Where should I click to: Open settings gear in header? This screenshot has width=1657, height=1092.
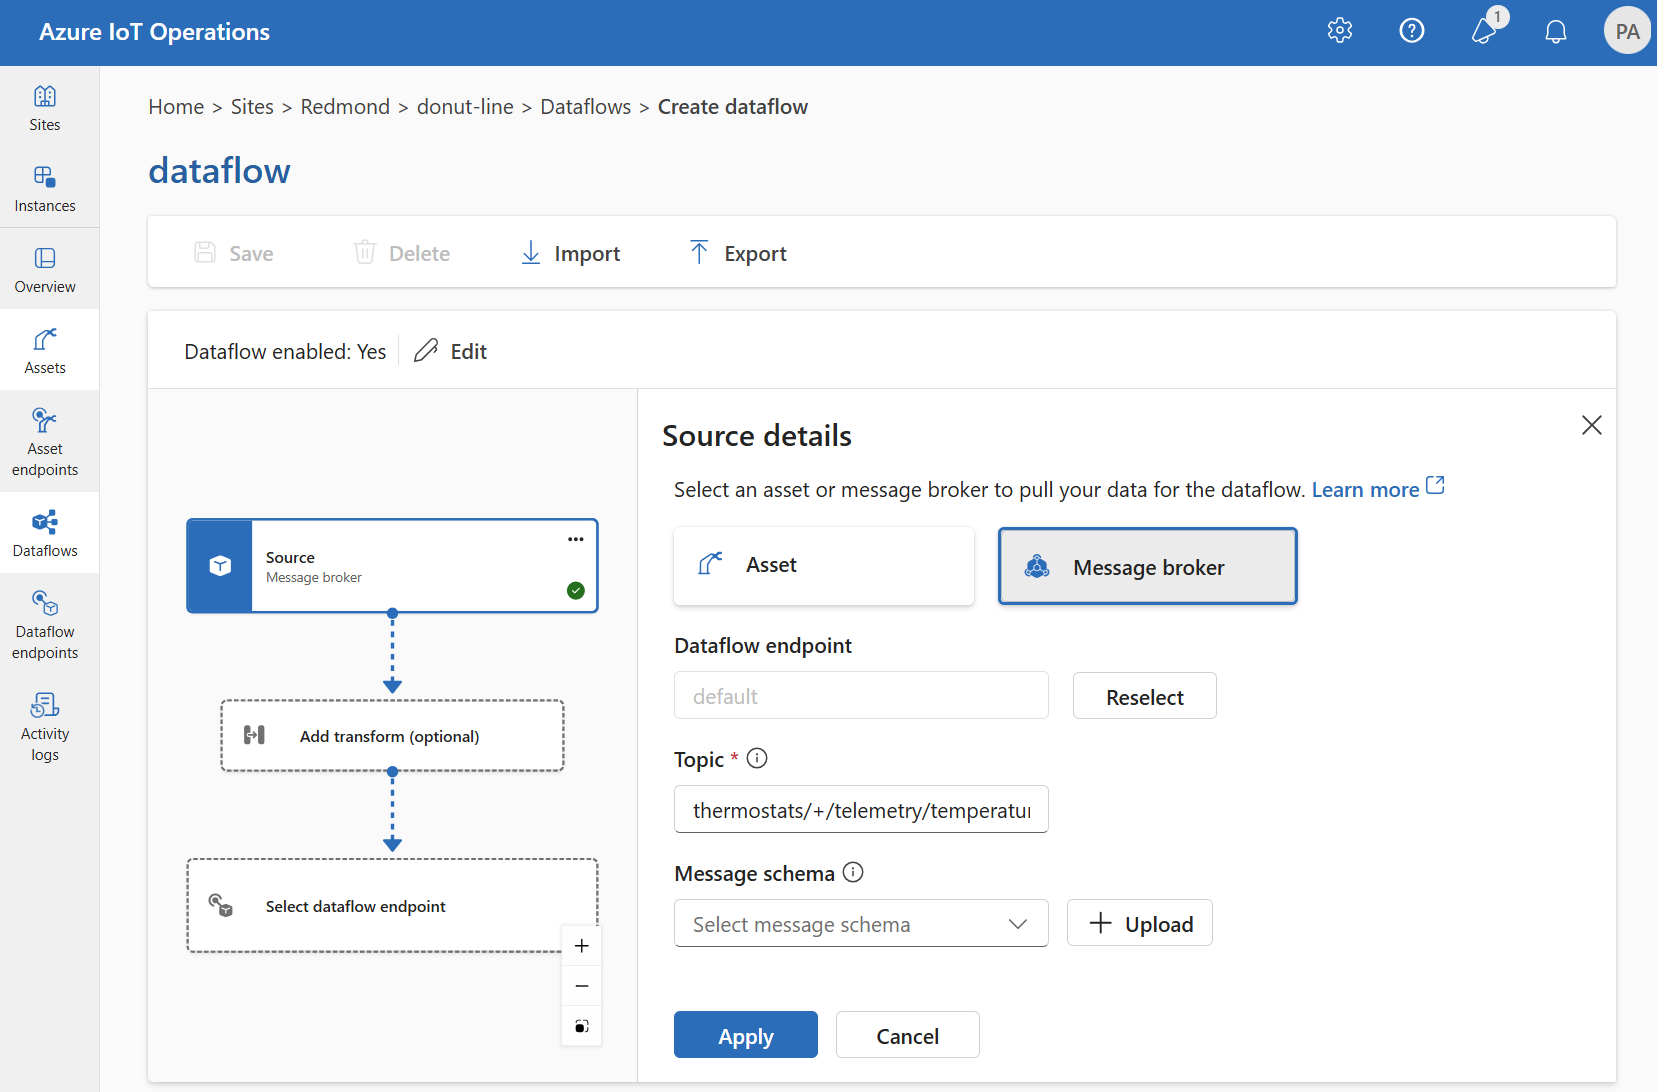[1340, 31]
